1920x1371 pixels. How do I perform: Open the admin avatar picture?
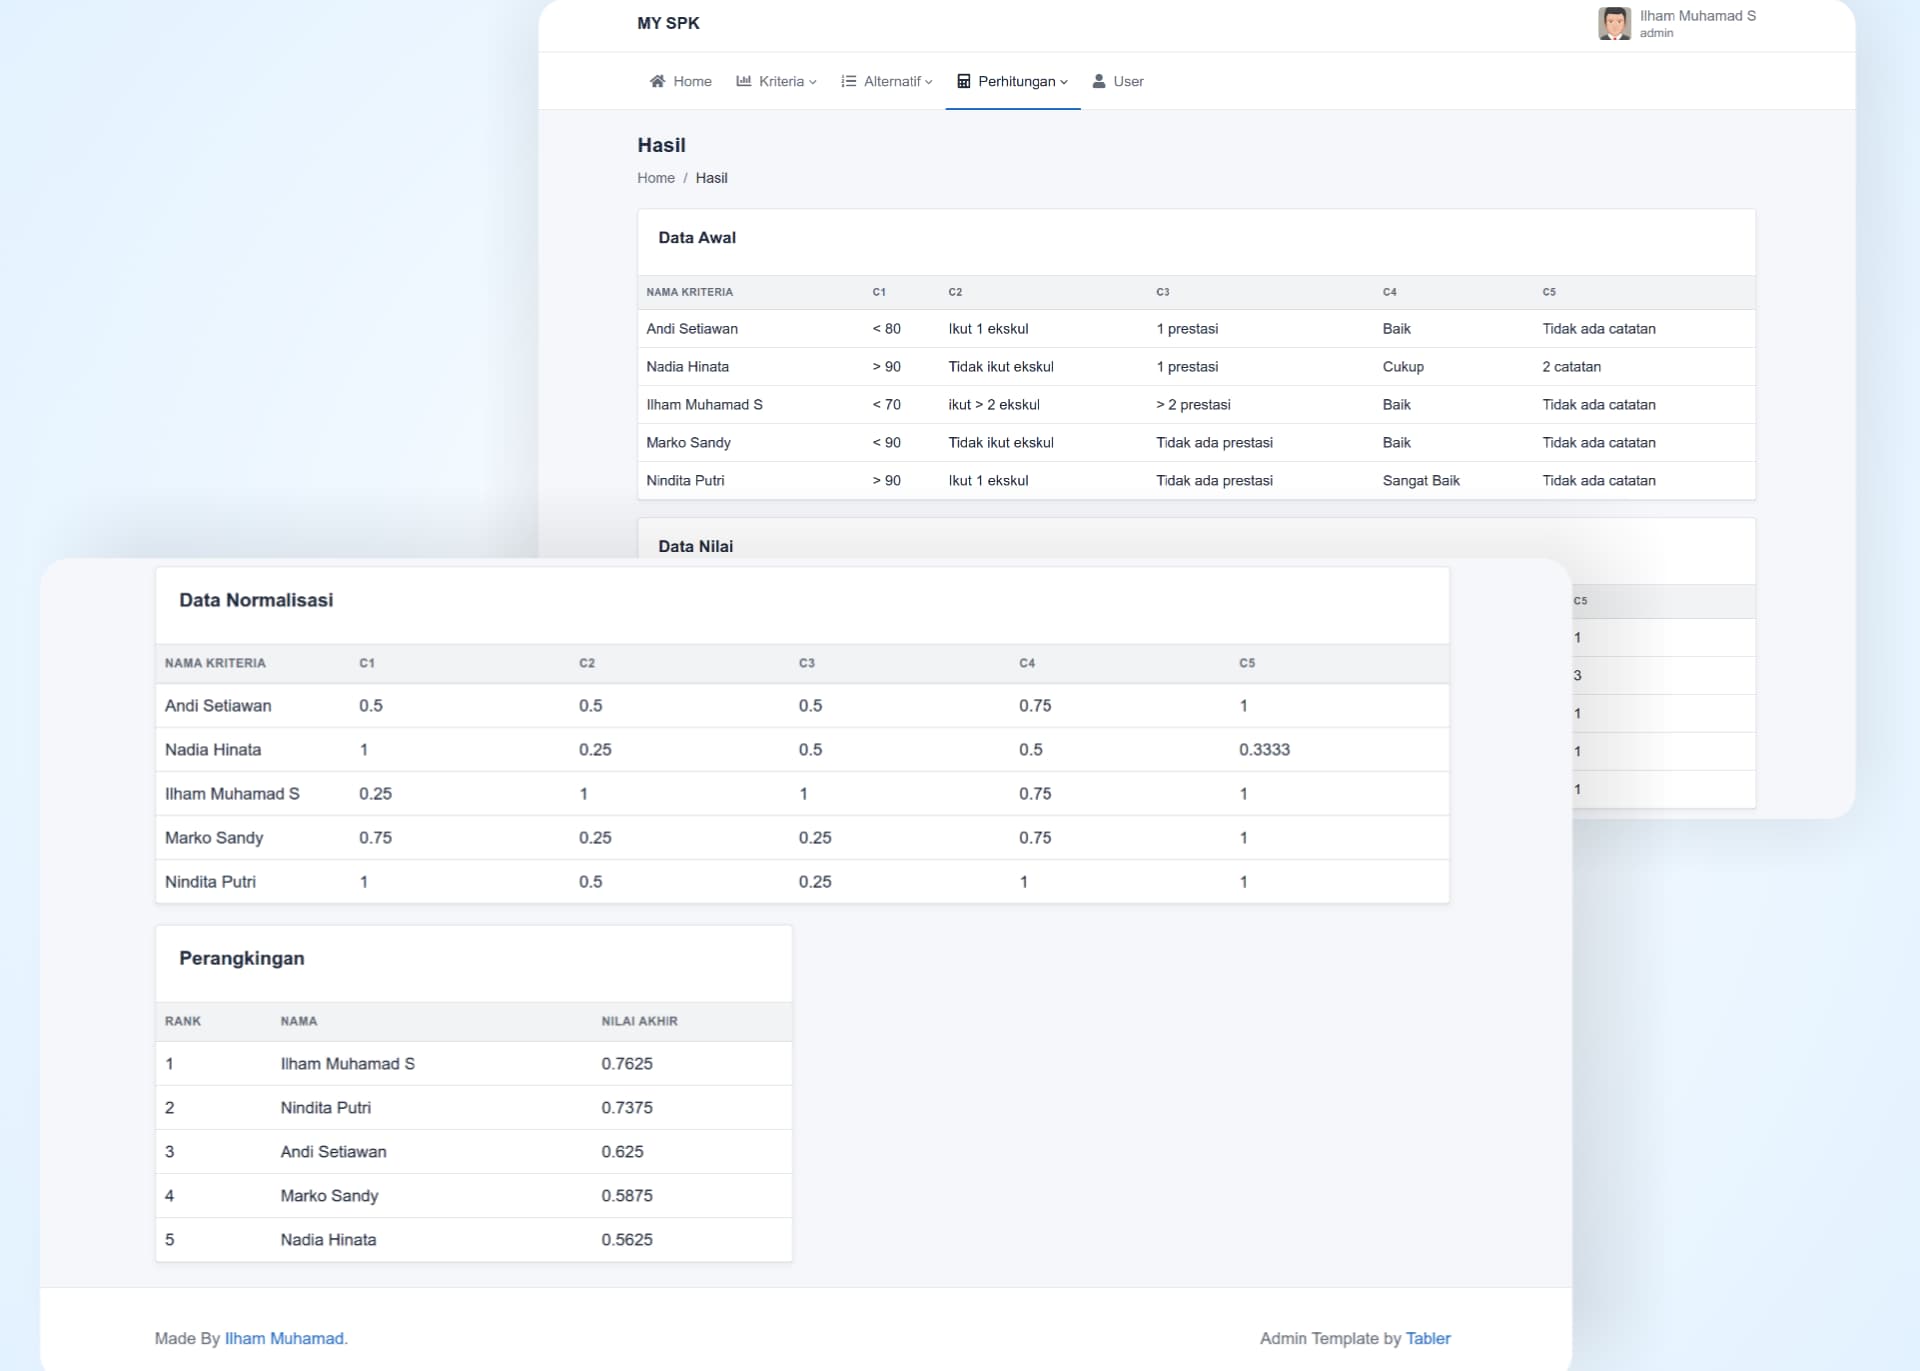pos(1614,24)
